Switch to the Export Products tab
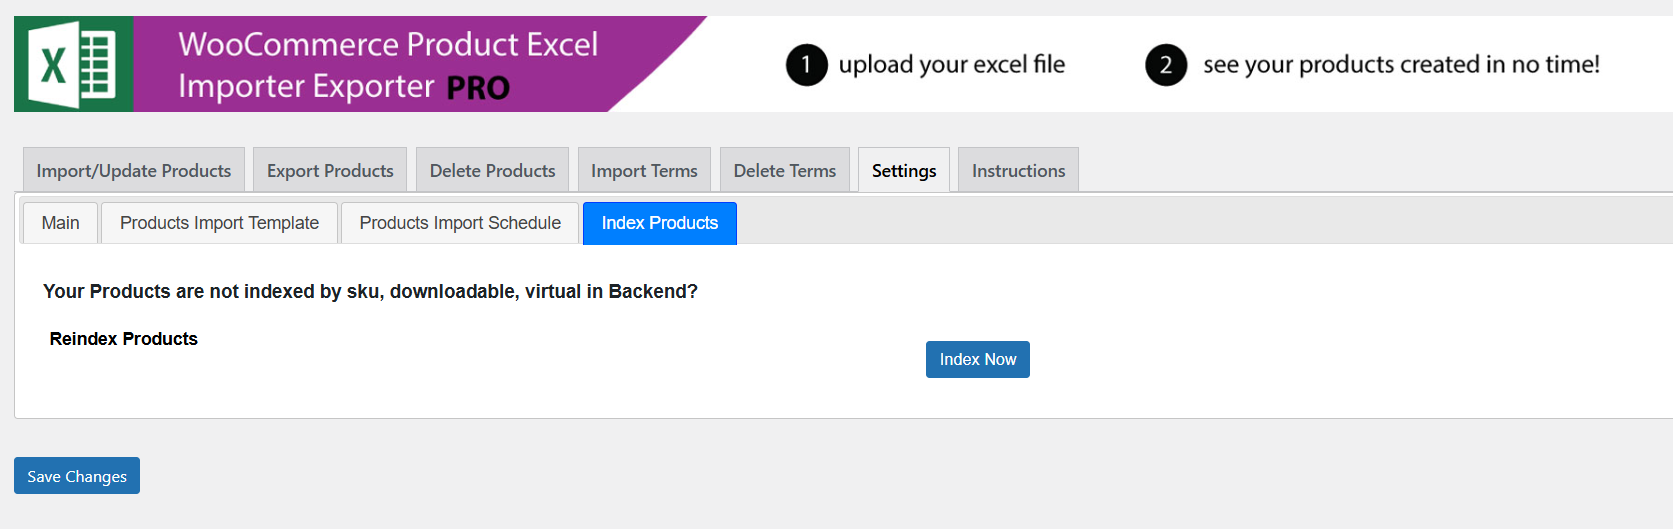The width and height of the screenshot is (1673, 529). coord(330,170)
